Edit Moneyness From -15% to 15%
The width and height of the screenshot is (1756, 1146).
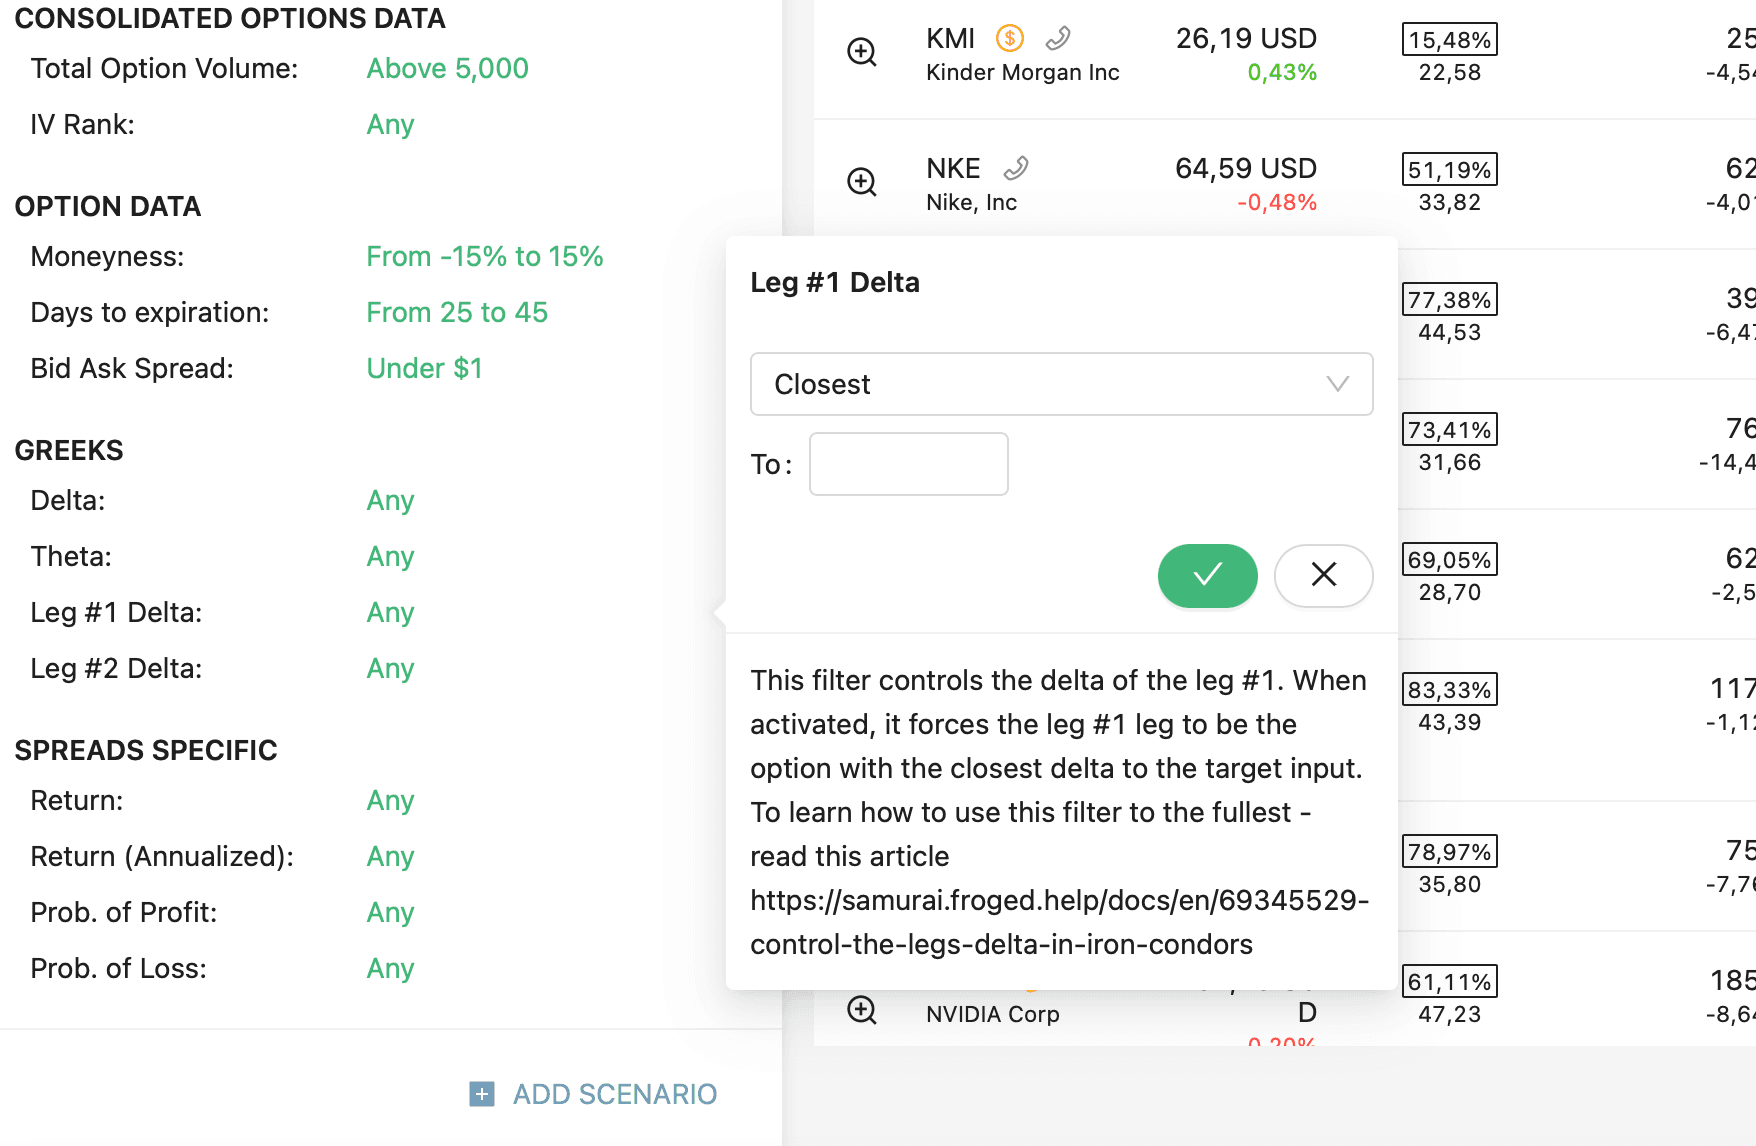485,256
